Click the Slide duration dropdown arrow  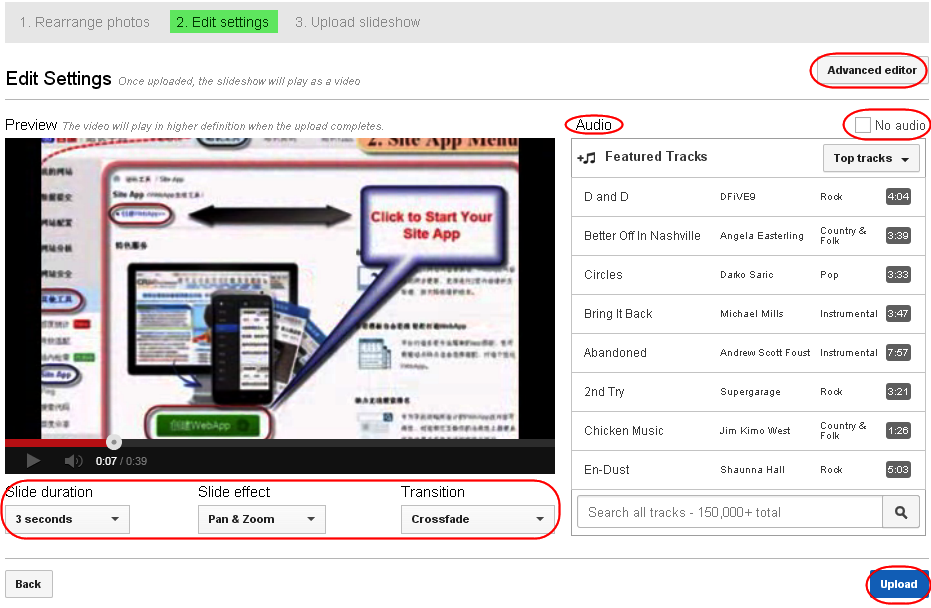tap(116, 519)
